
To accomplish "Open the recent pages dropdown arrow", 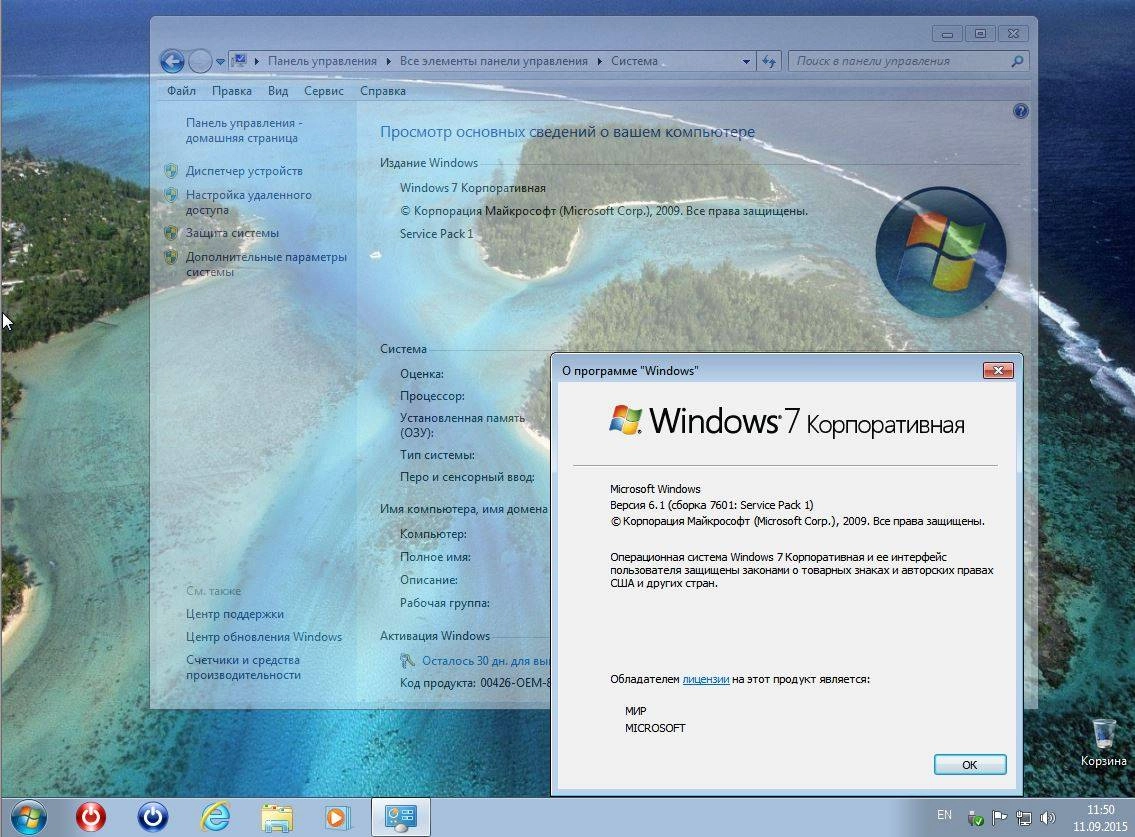I will tap(220, 62).
